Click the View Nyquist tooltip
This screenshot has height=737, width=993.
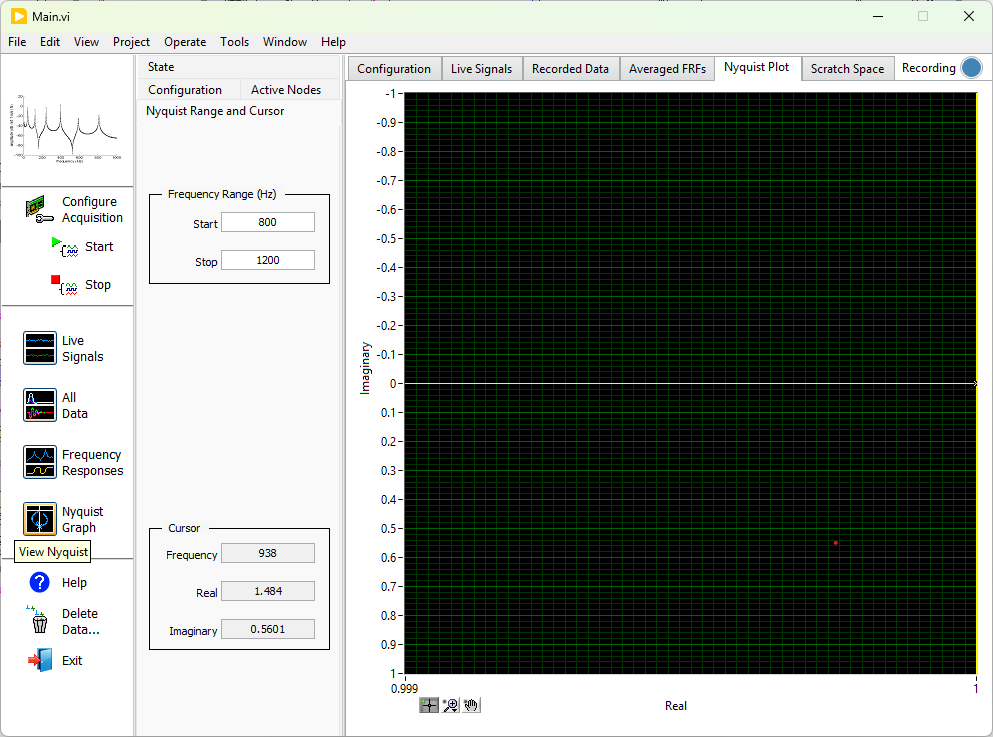[53, 551]
